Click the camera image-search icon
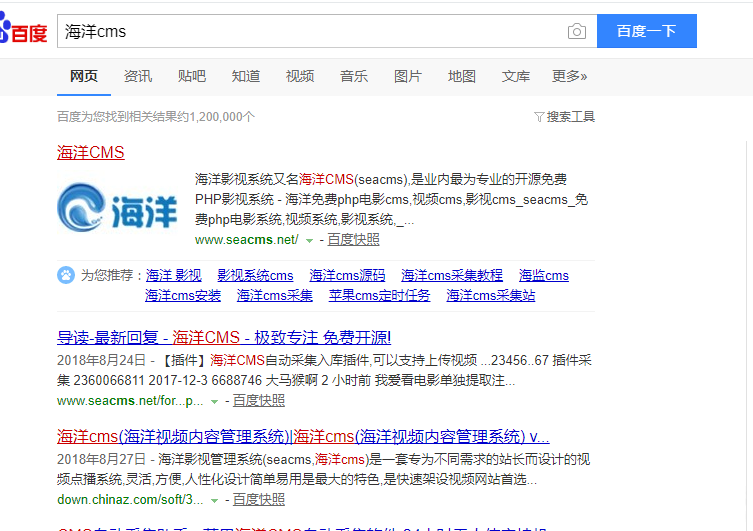The image size is (753, 531). point(576,32)
